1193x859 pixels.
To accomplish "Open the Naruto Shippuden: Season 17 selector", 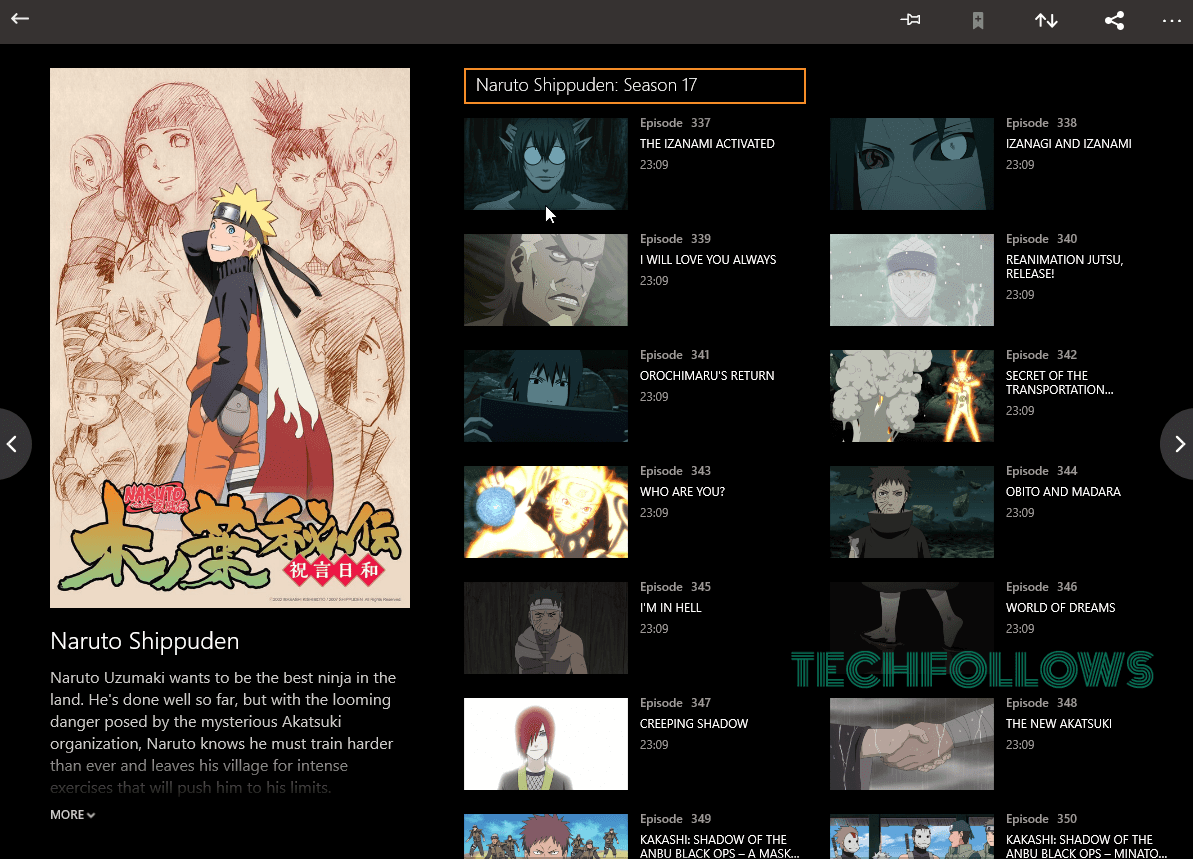I will point(635,85).
